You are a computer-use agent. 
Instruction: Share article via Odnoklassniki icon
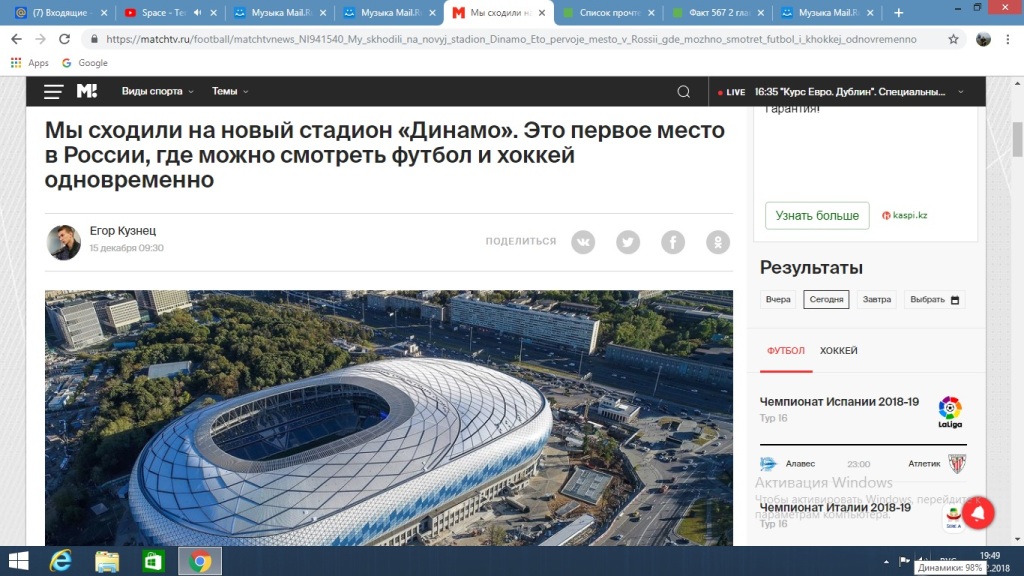pyautogui.click(x=718, y=242)
